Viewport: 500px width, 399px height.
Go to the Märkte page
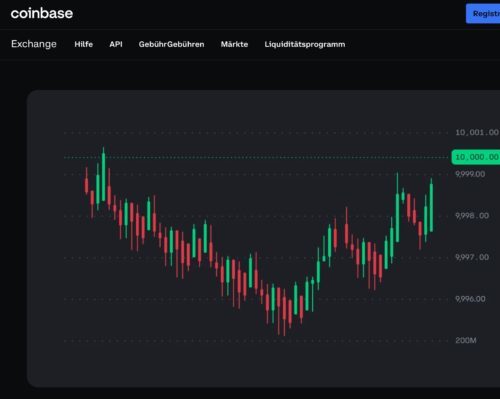(x=234, y=44)
